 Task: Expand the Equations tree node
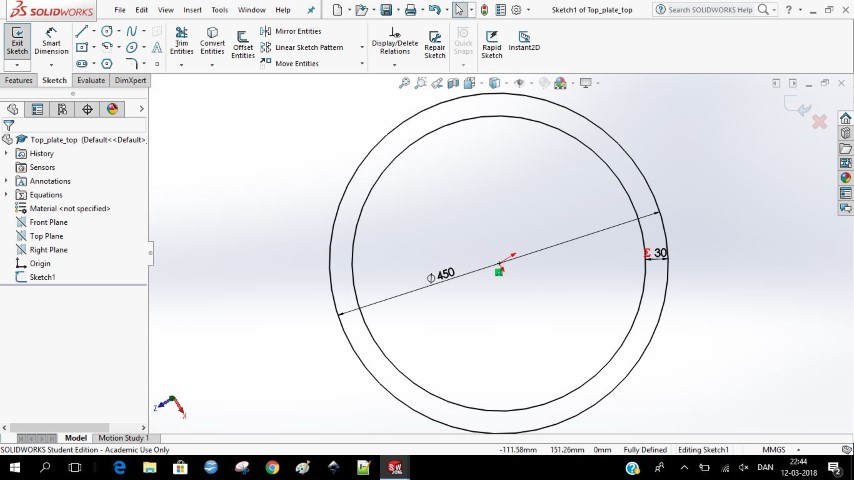(x=7, y=195)
